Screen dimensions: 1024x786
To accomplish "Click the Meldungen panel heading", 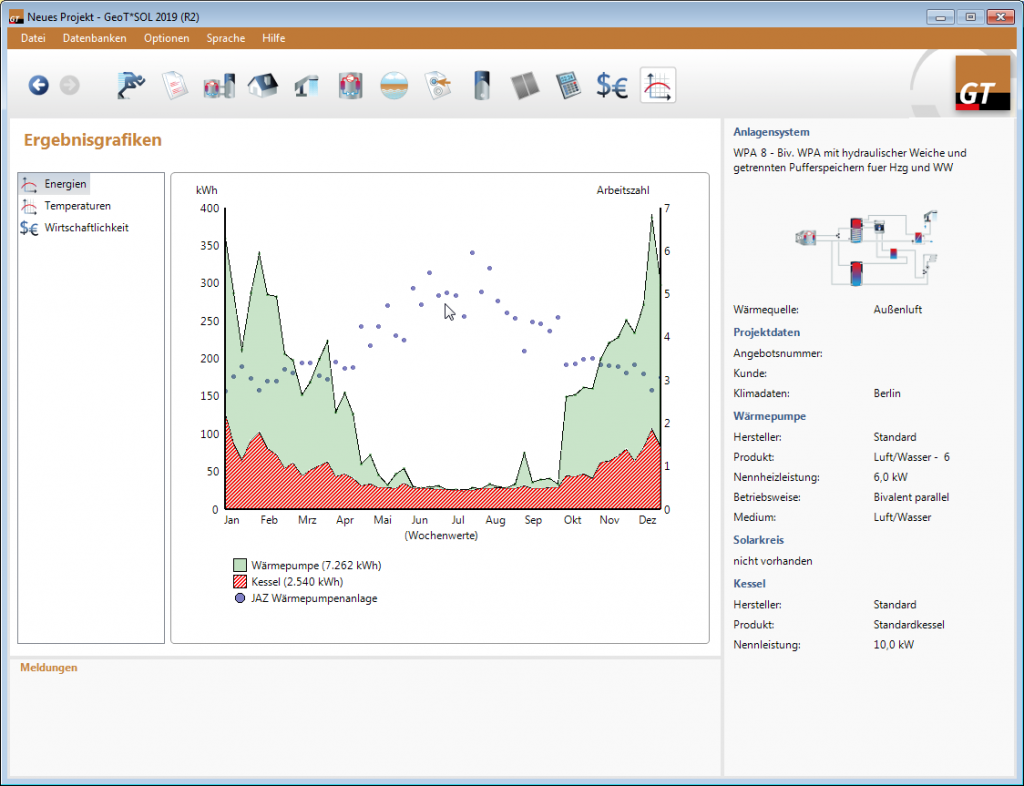I will [x=49, y=667].
